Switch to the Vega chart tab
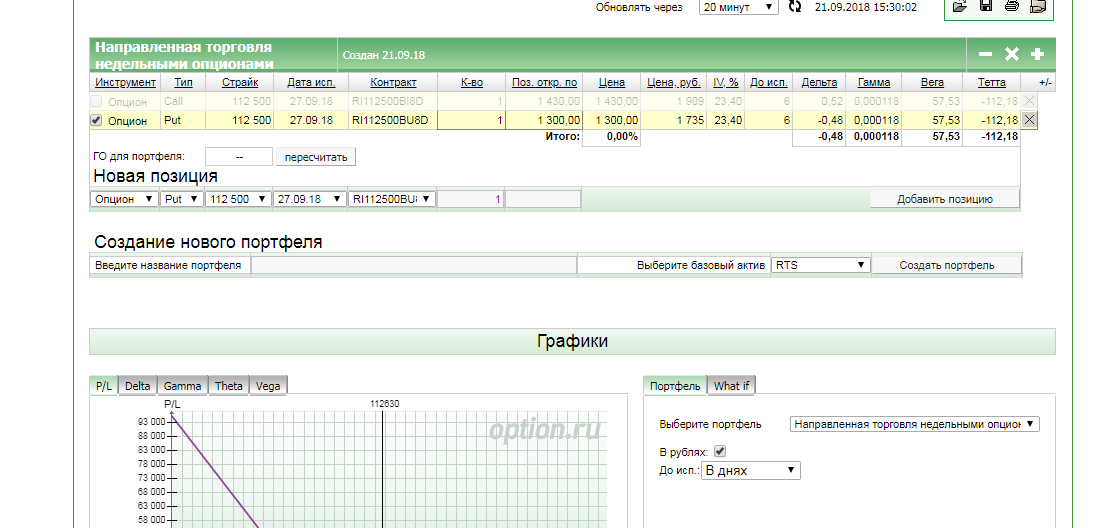The height and width of the screenshot is (528, 1114). [269, 386]
